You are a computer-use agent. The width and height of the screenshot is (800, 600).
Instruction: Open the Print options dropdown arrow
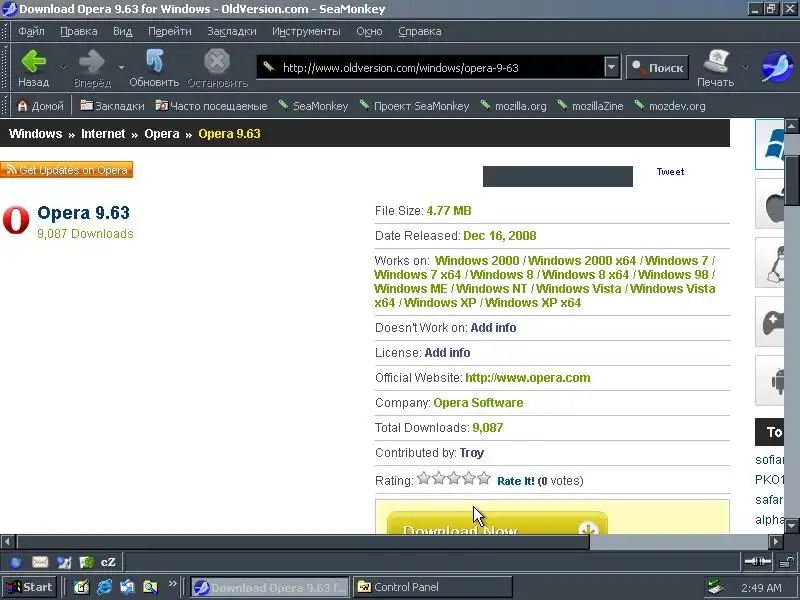pos(745,67)
